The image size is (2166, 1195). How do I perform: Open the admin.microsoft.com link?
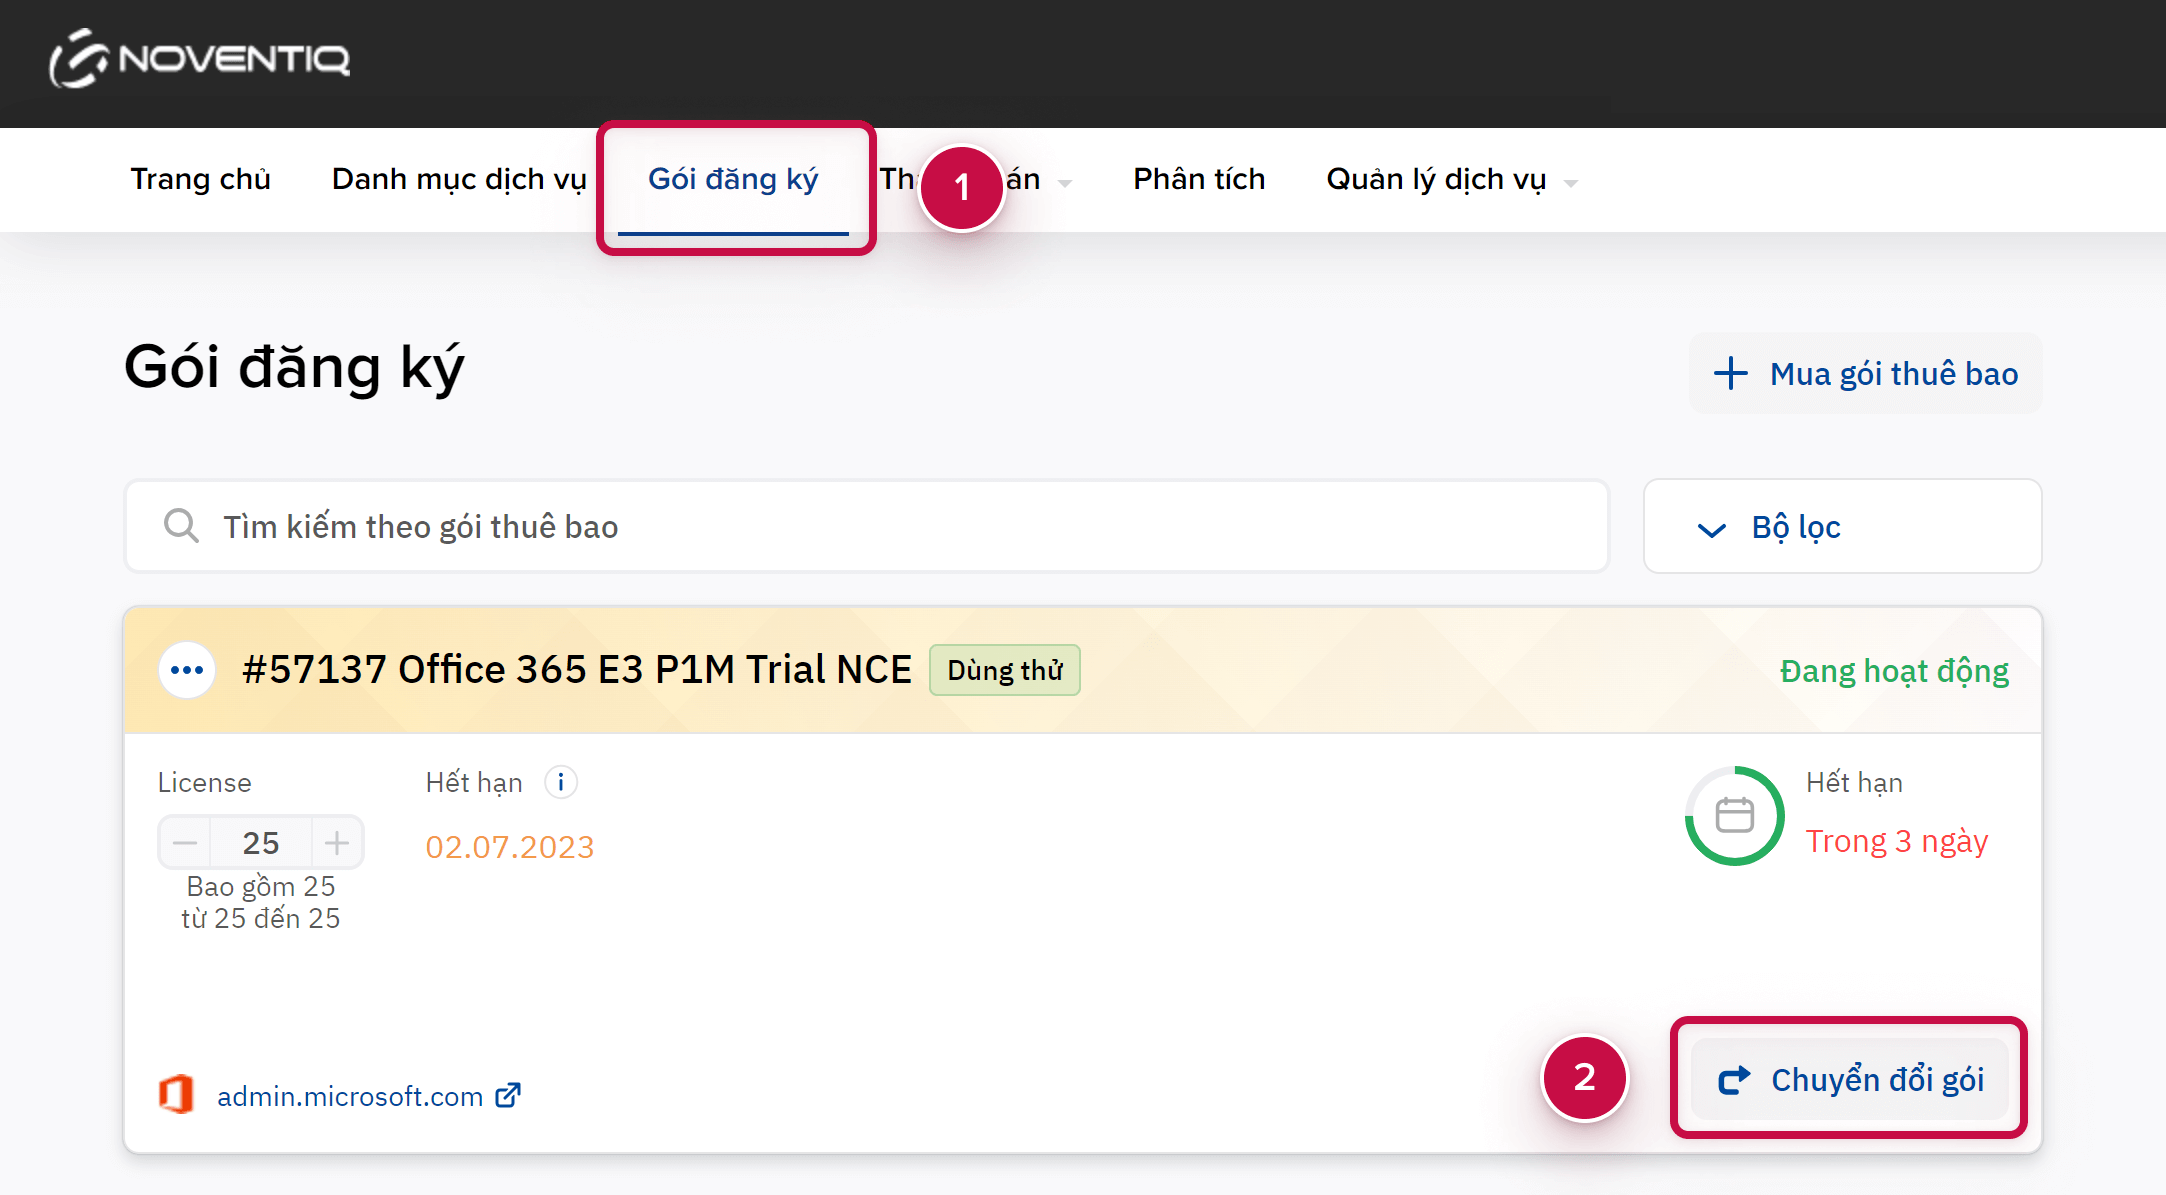coord(350,1097)
